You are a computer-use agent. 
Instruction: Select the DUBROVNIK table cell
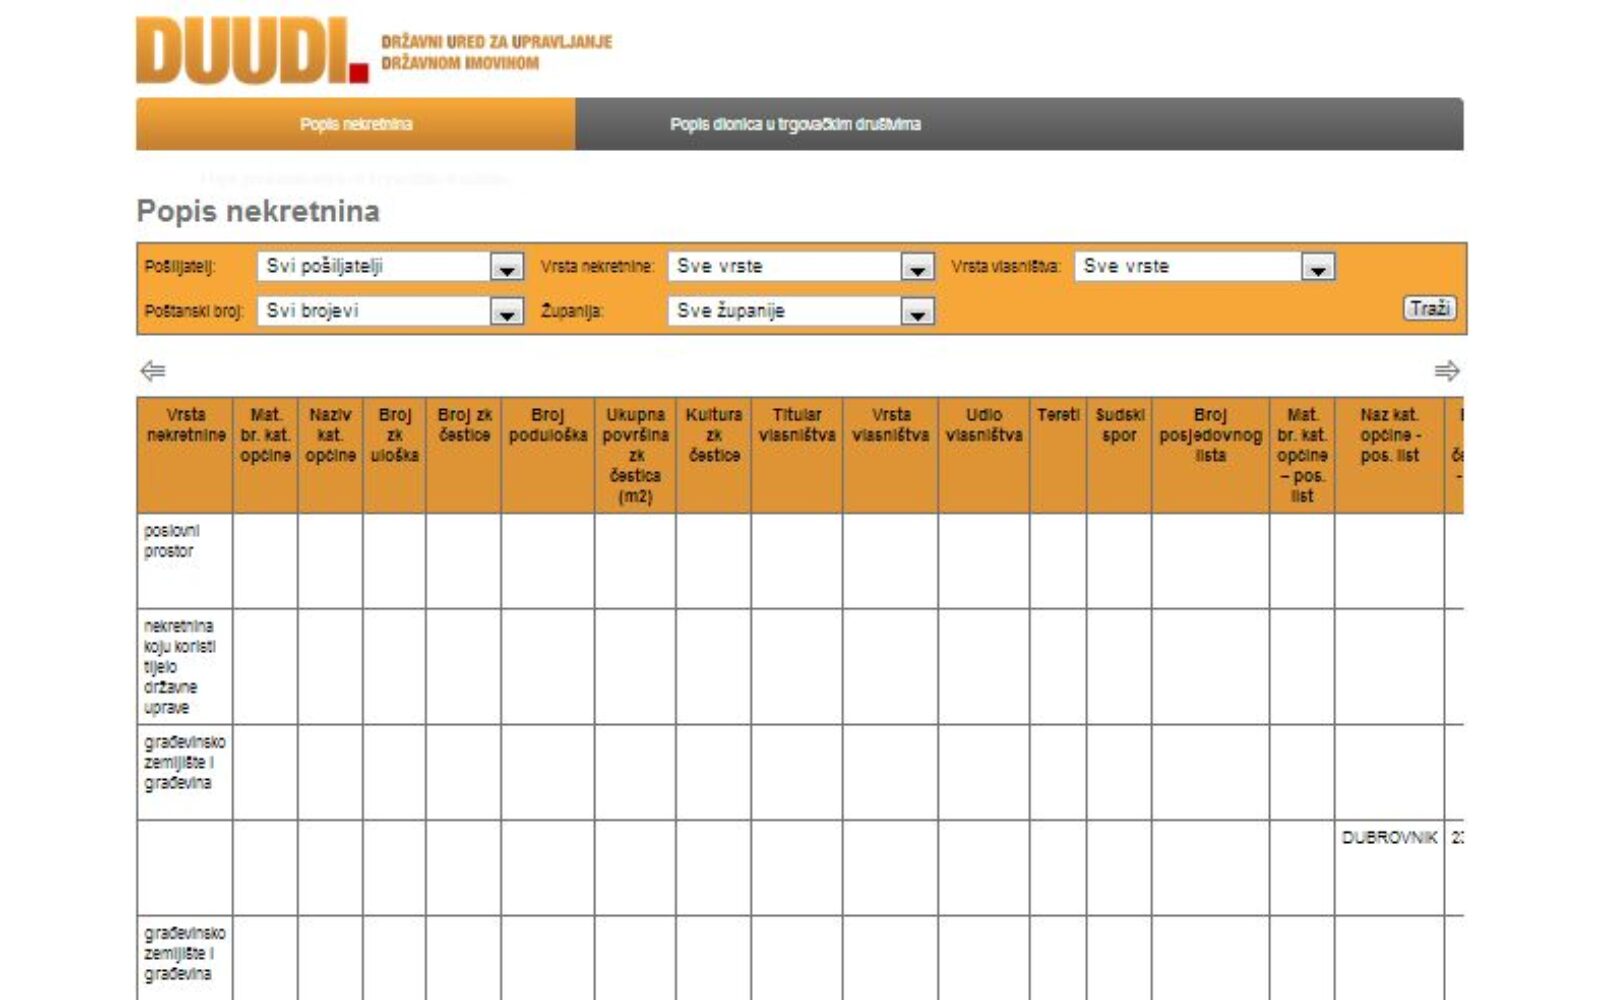click(x=1389, y=838)
